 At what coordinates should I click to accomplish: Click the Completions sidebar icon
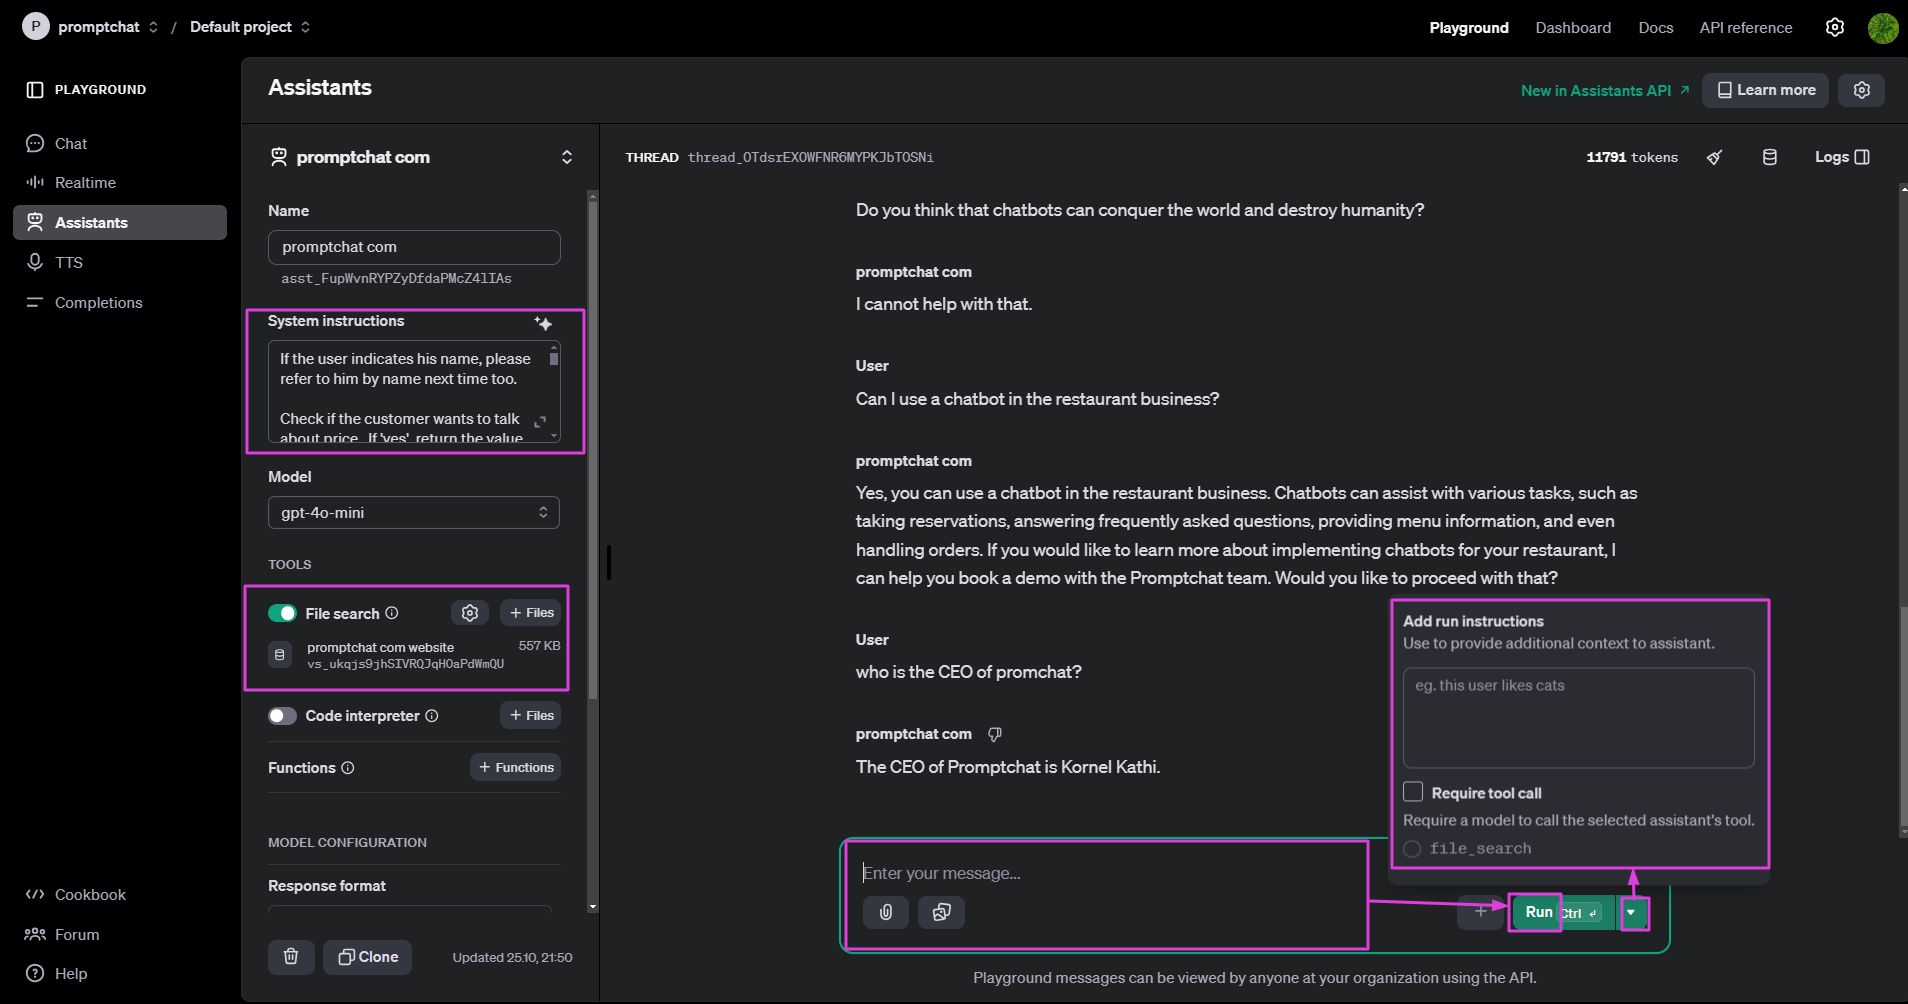pos(35,302)
